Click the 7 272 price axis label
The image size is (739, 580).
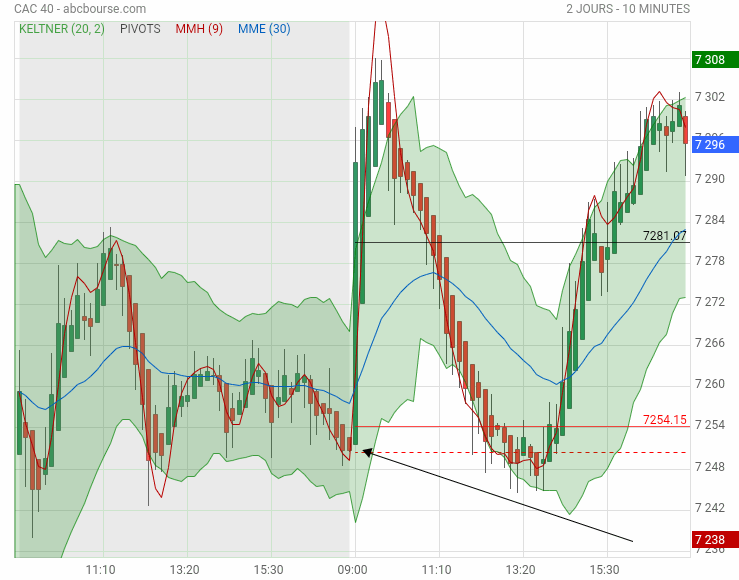click(710, 302)
